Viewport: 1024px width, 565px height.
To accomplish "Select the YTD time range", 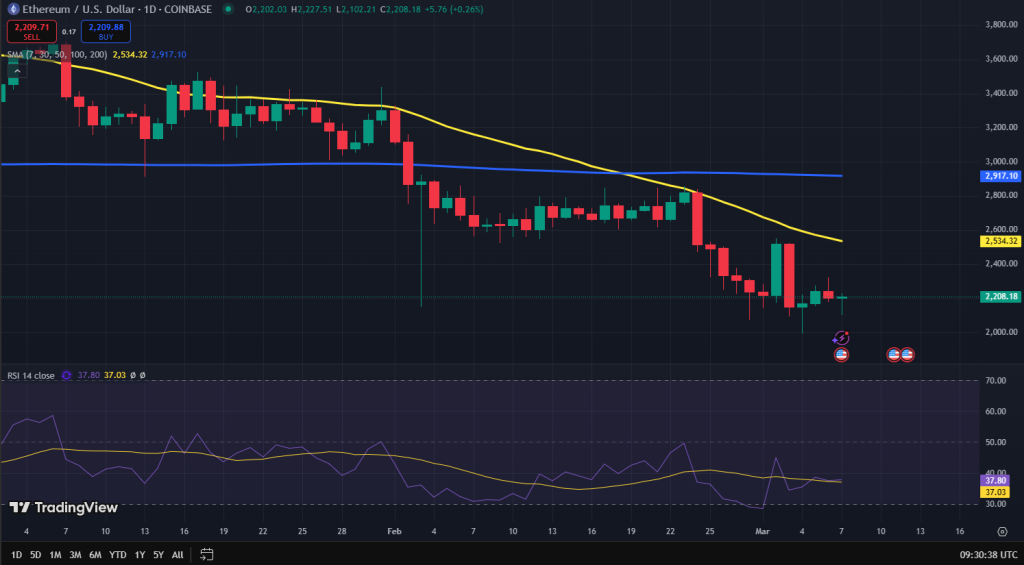I will click(x=118, y=555).
